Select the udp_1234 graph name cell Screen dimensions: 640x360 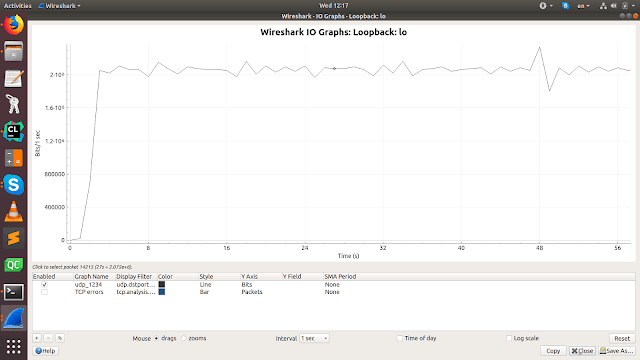coord(88,284)
